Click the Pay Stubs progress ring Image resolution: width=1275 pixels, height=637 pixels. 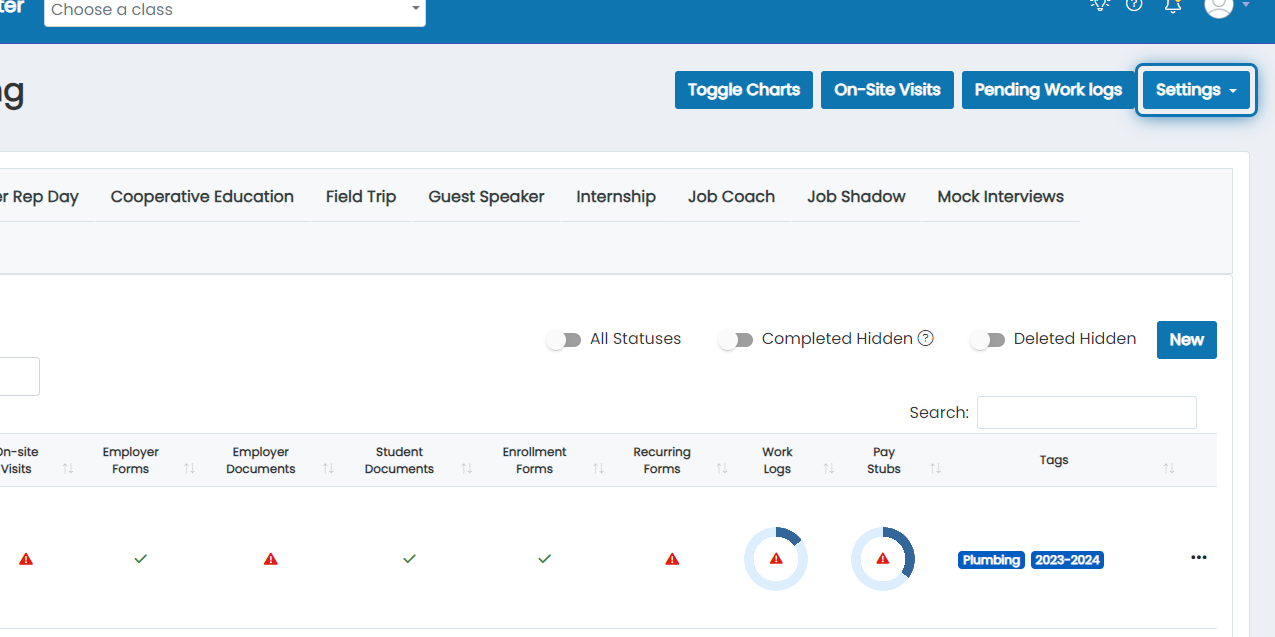pos(883,559)
